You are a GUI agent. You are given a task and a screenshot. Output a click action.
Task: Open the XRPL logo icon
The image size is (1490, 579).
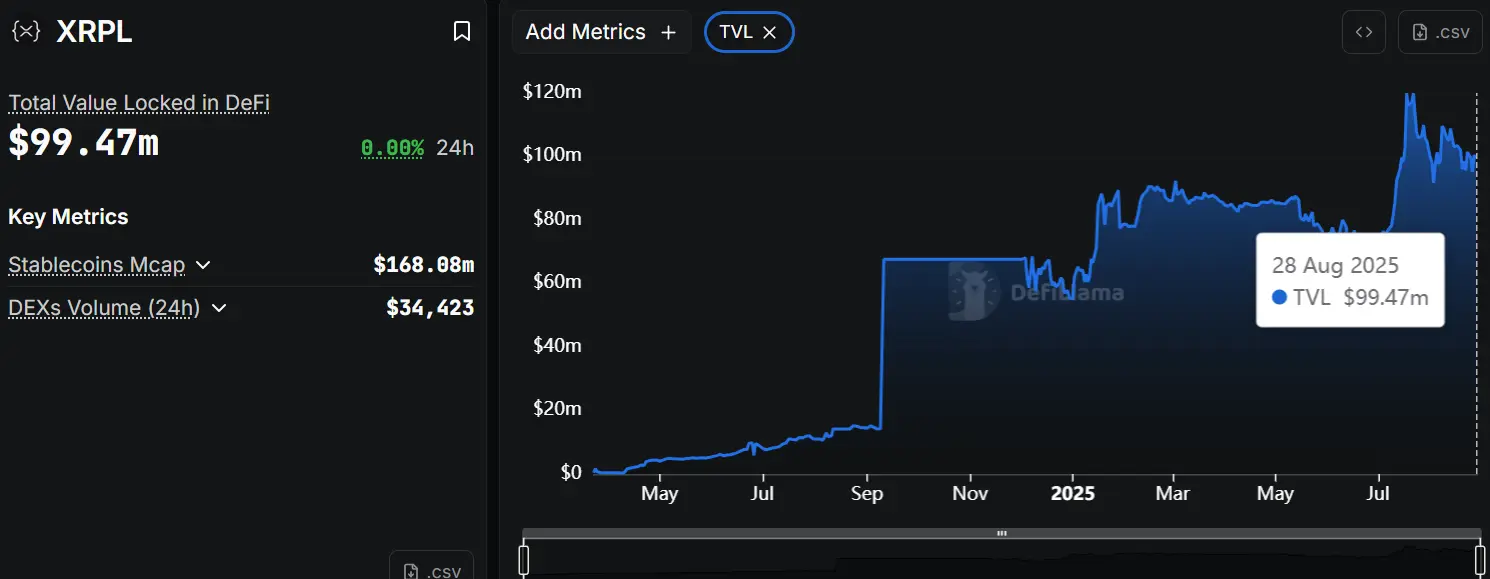tap(25, 31)
